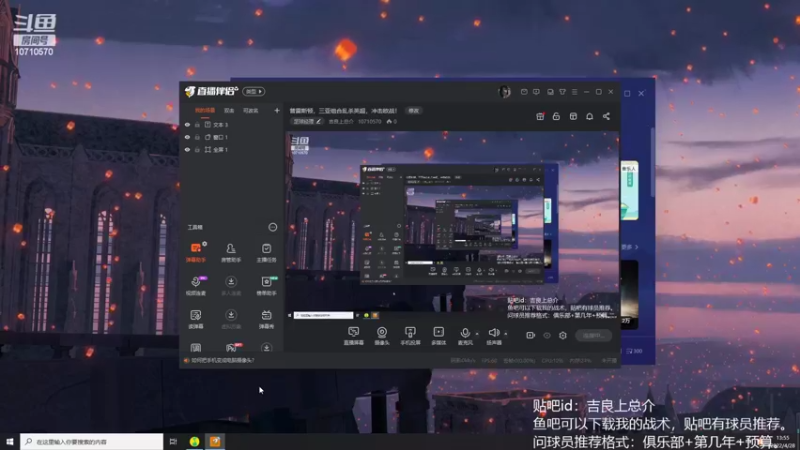Click the Windows taskbar search box
This screenshot has height=450, width=800.
91,441
